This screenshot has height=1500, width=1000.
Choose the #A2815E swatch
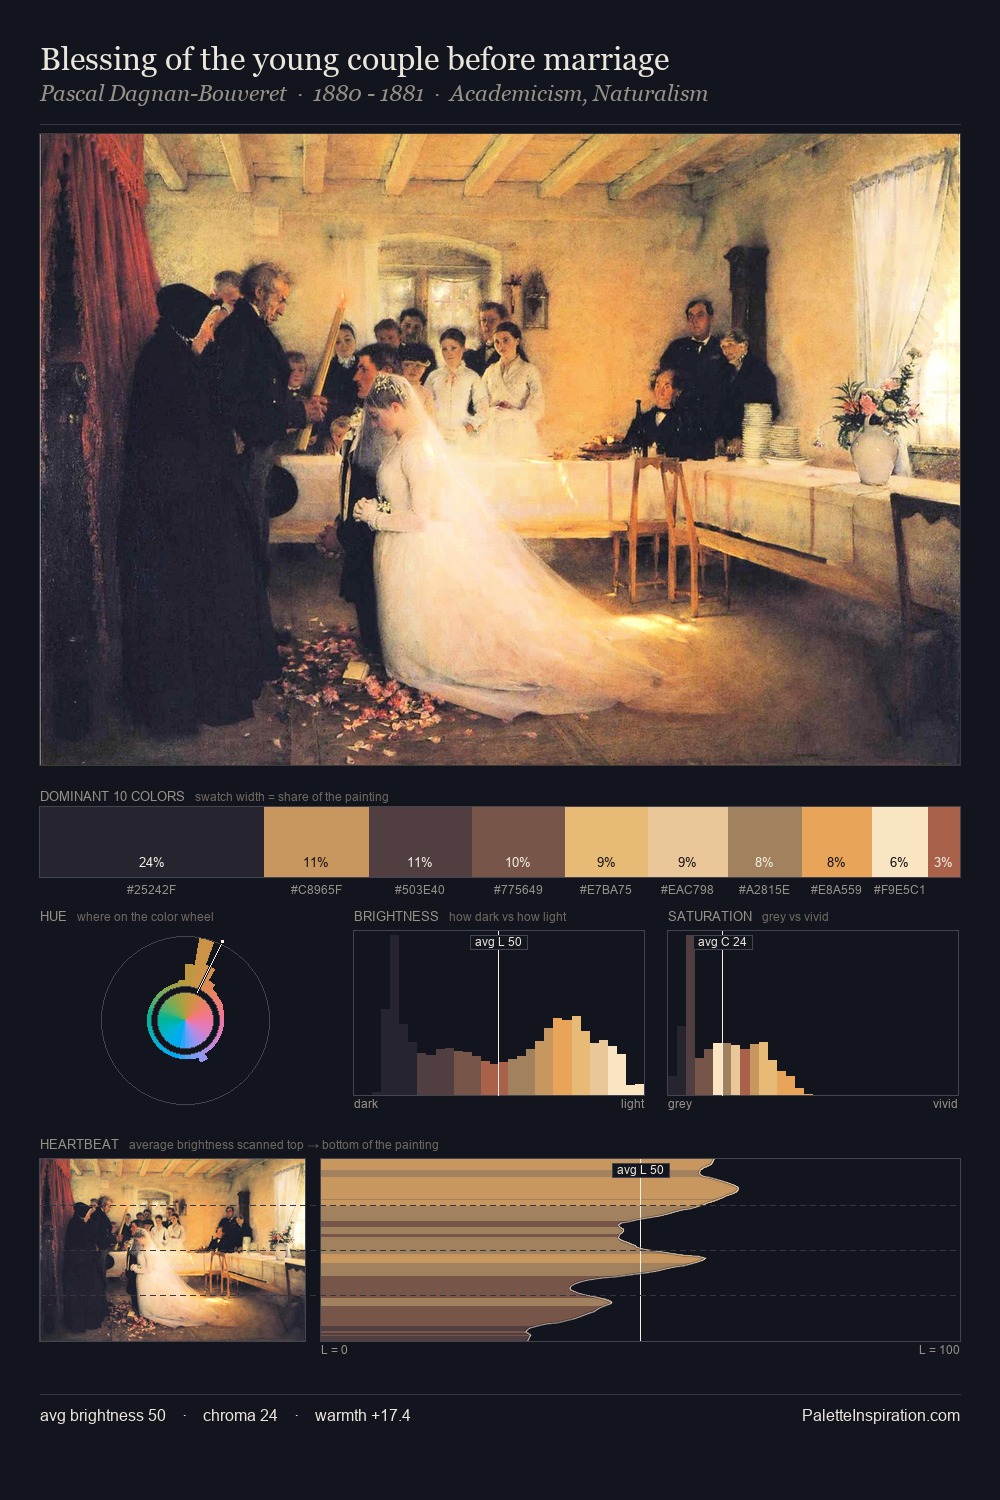(765, 842)
